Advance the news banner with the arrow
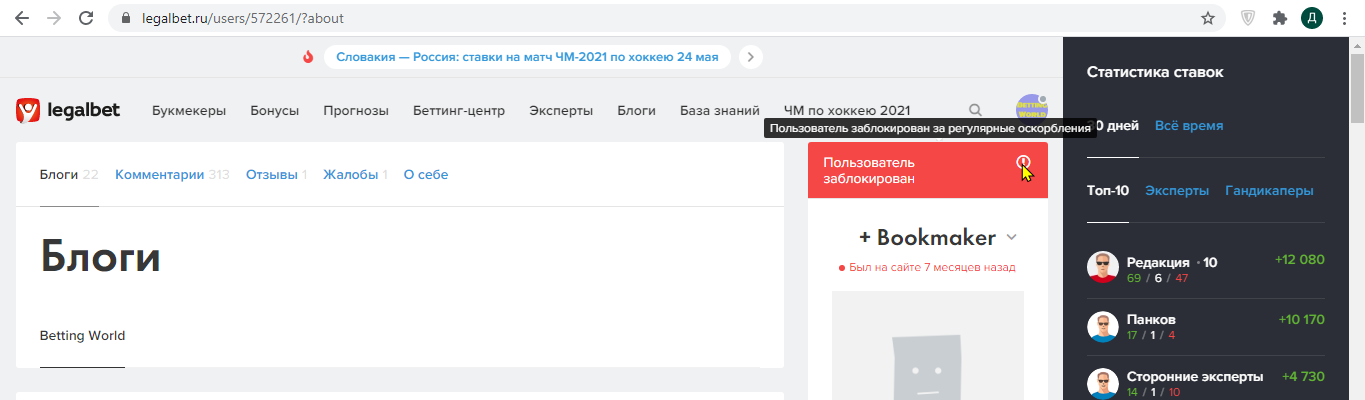This screenshot has height=400, width=1365. tap(751, 57)
